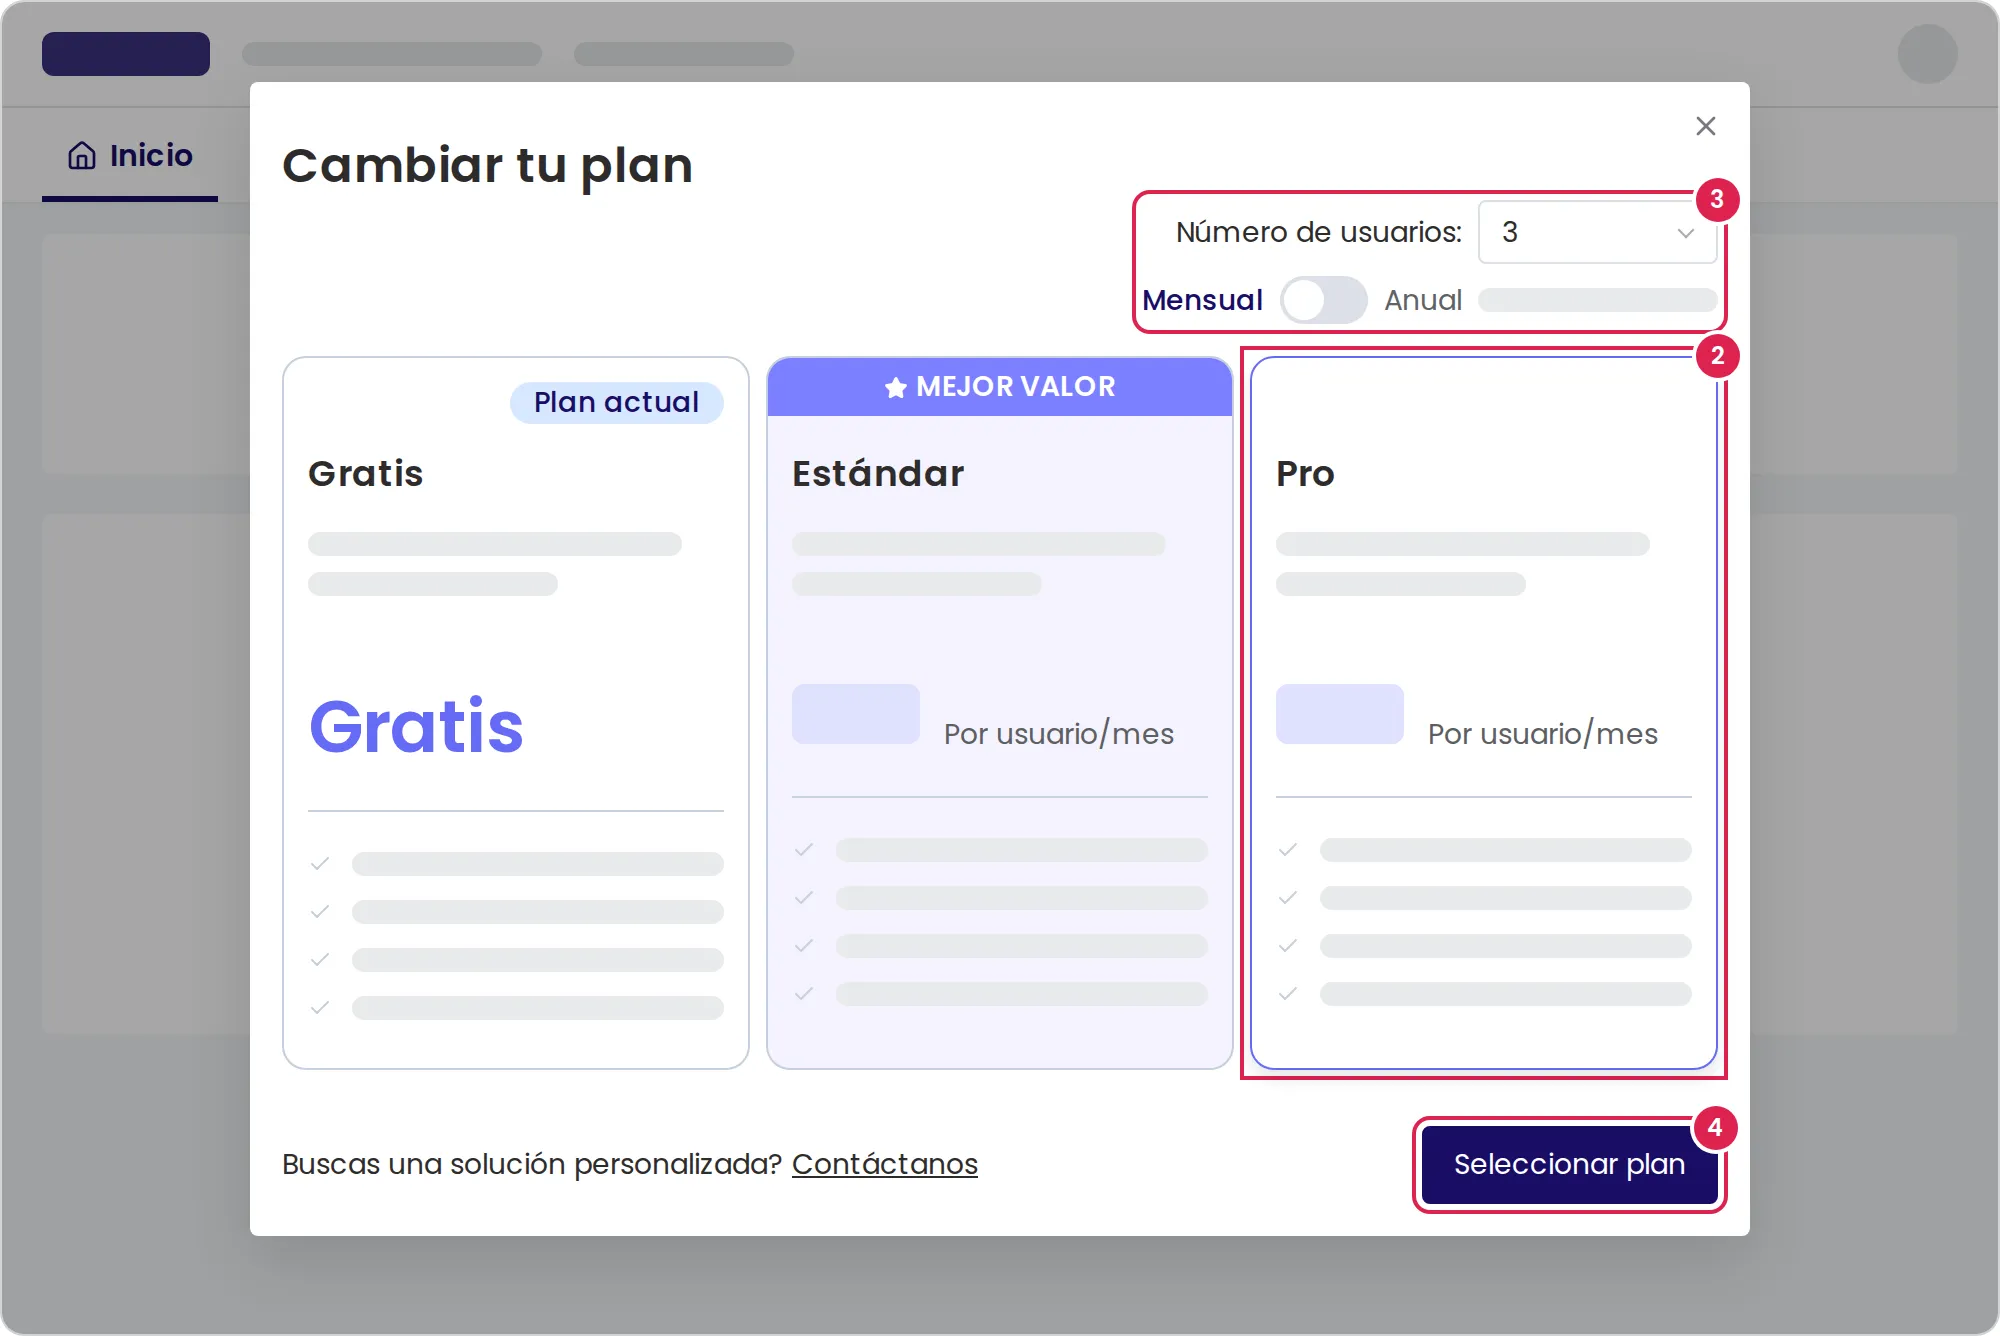2000x1336 pixels.
Task: Click the Gratis plan card heading
Action: [x=365, y=473]
